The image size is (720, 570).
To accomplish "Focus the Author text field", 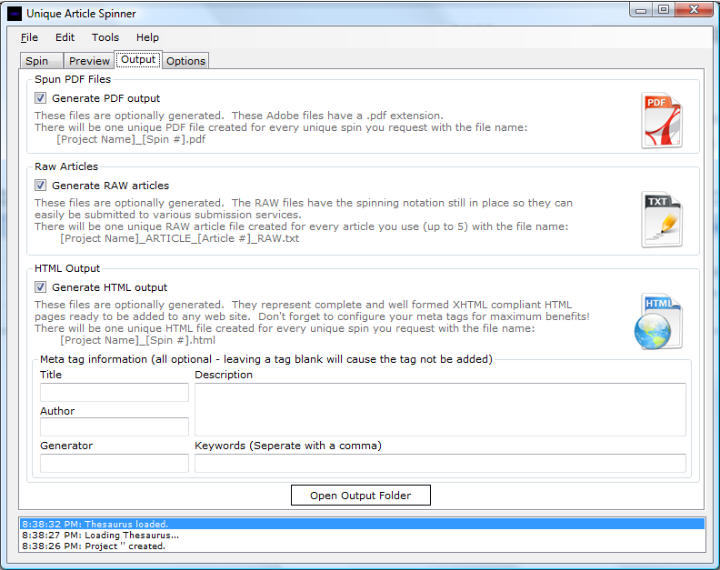I will pyautogui.click(x=114, y=427).
